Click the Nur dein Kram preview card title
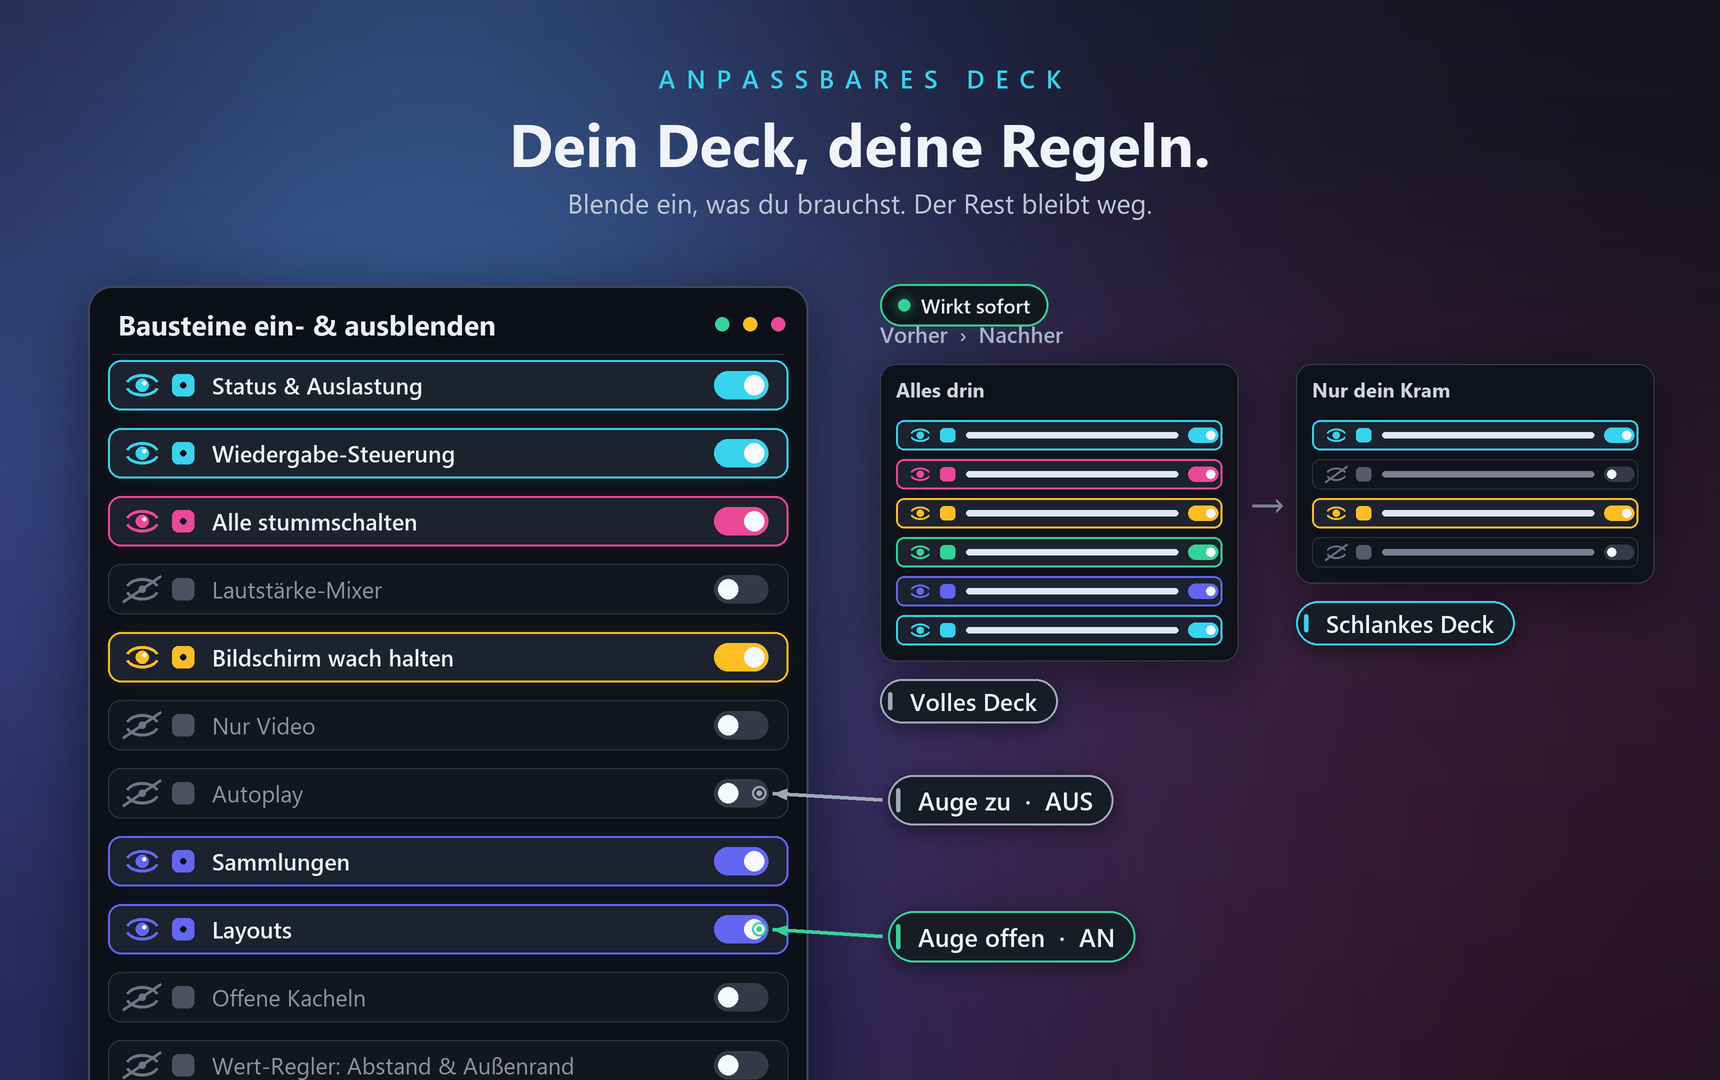The image size is (1720, 1080). pyautogui.click(x=1381, y=391)
